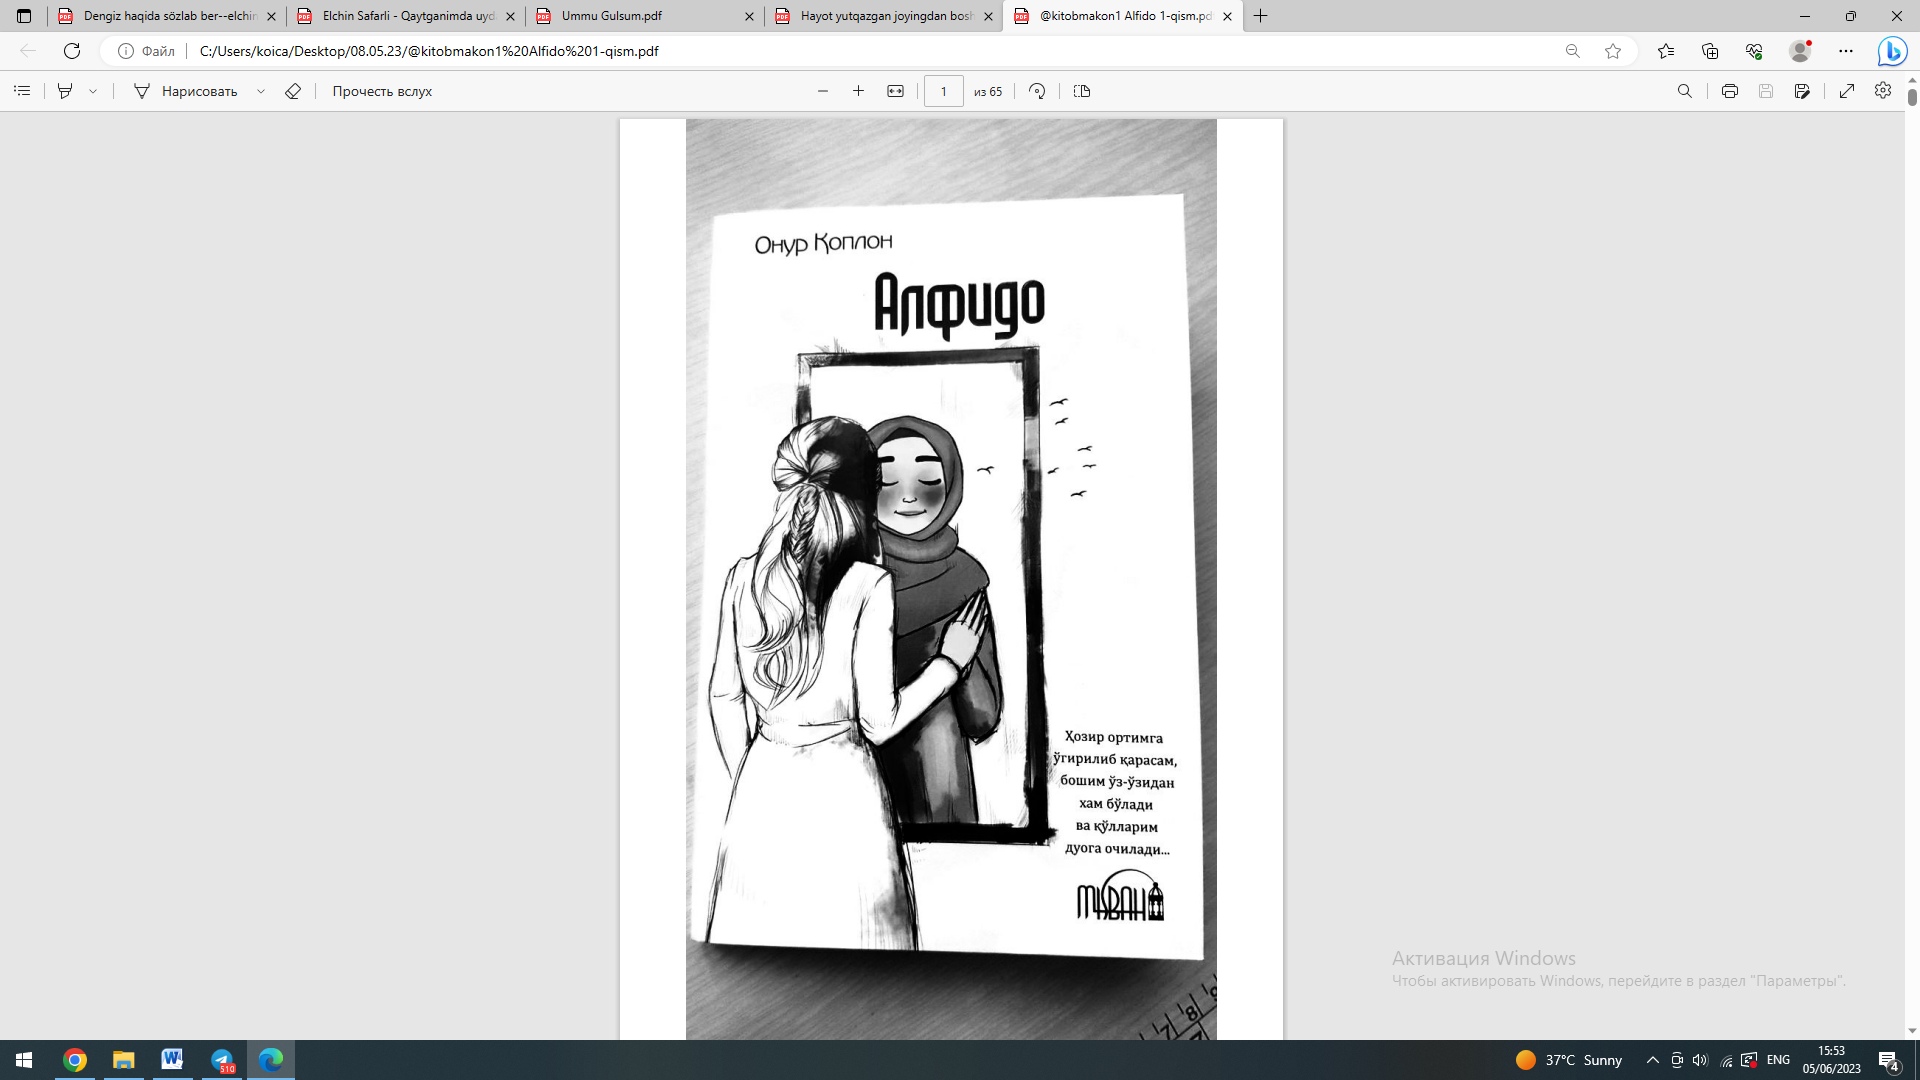Toggle the Нарисовать drawing mode

(x=186, y=91)
